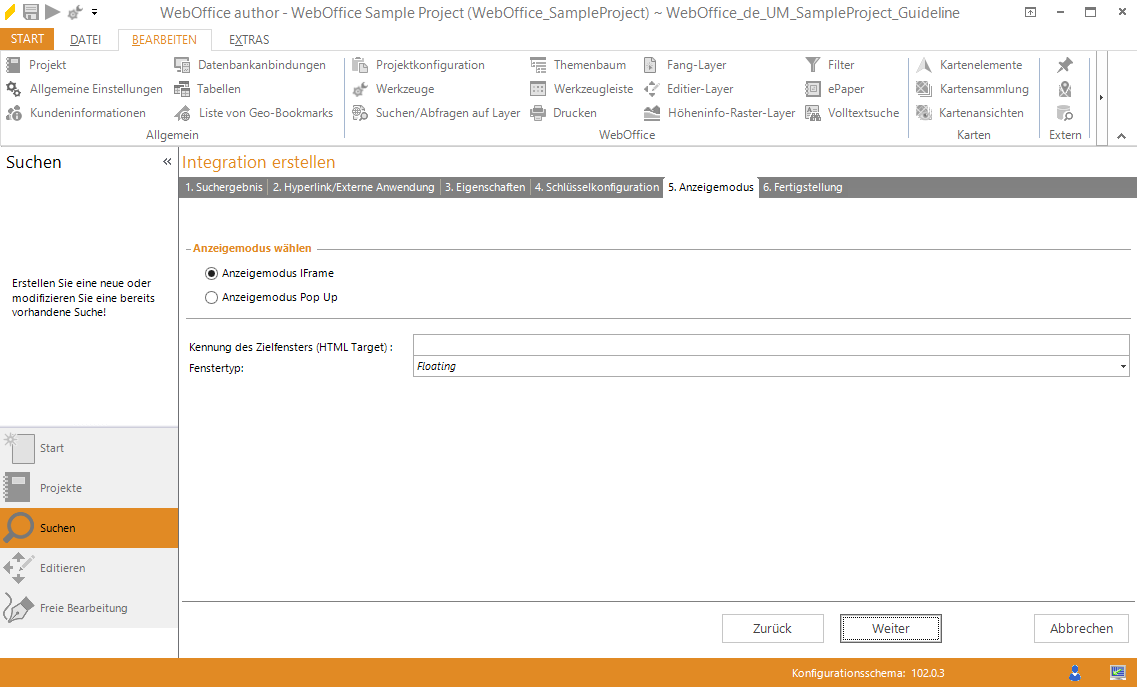This screenshot has width=1137, height=687.
Task: Go back with the Zurück button
Action: coord(772,629)
